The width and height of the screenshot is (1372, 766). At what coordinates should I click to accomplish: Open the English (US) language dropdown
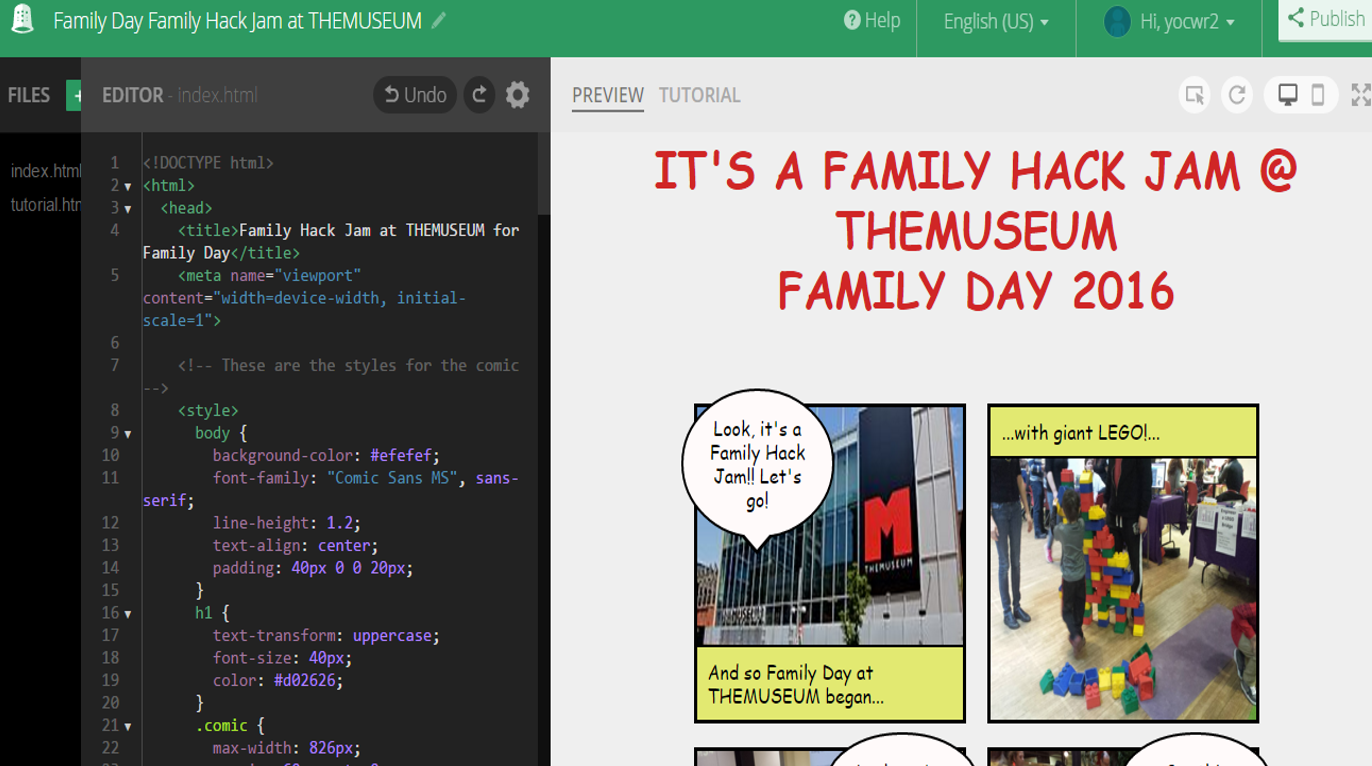click(x=996, y=21)
